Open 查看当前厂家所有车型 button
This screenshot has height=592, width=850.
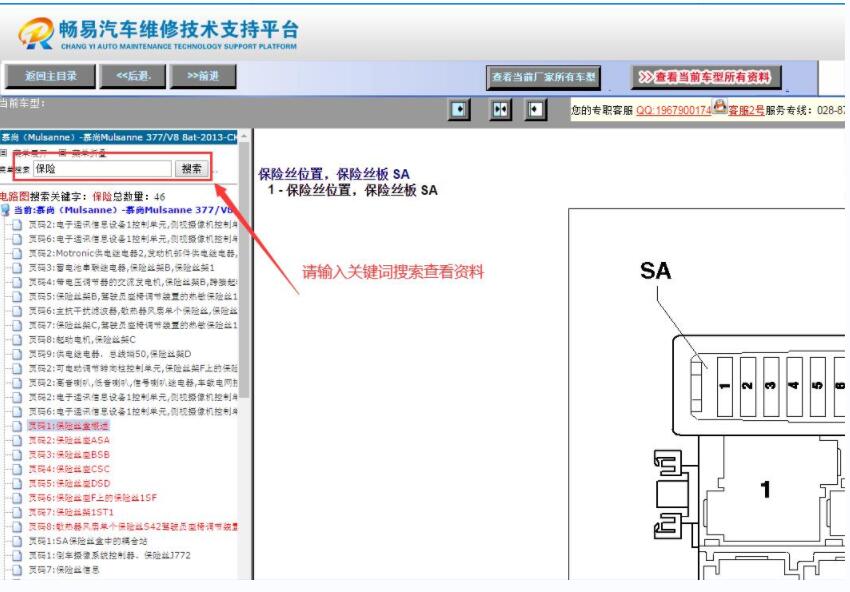tap(543, 78)
